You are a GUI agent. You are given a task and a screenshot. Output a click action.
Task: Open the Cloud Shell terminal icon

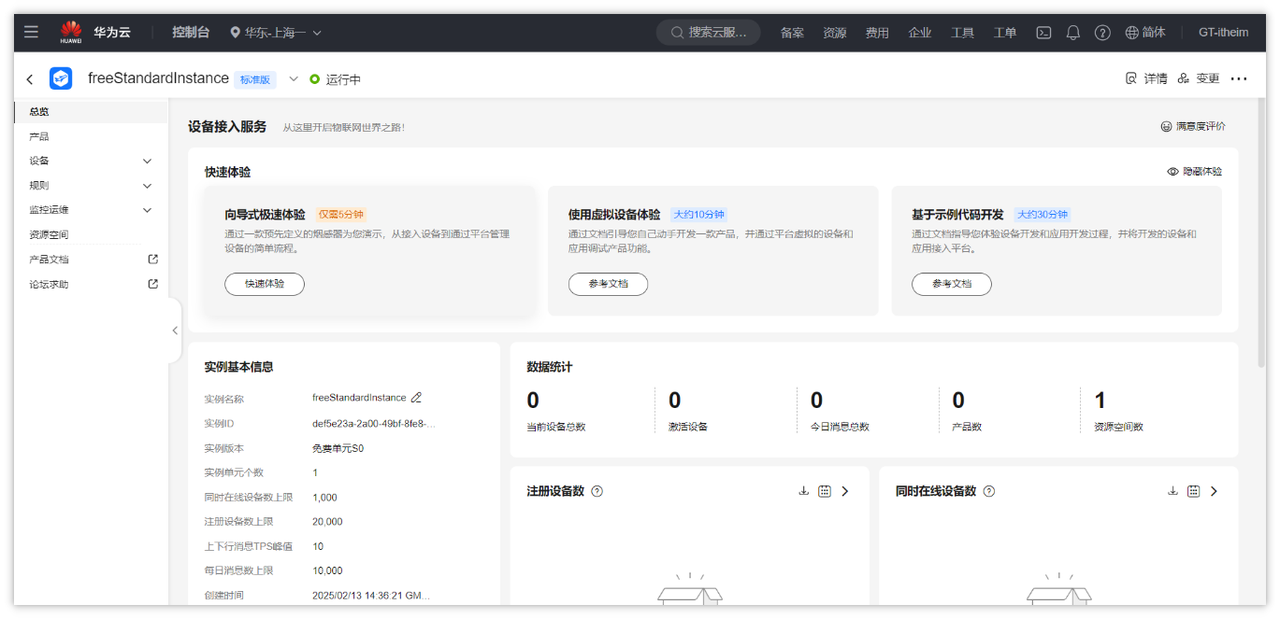coord(1043,32)
